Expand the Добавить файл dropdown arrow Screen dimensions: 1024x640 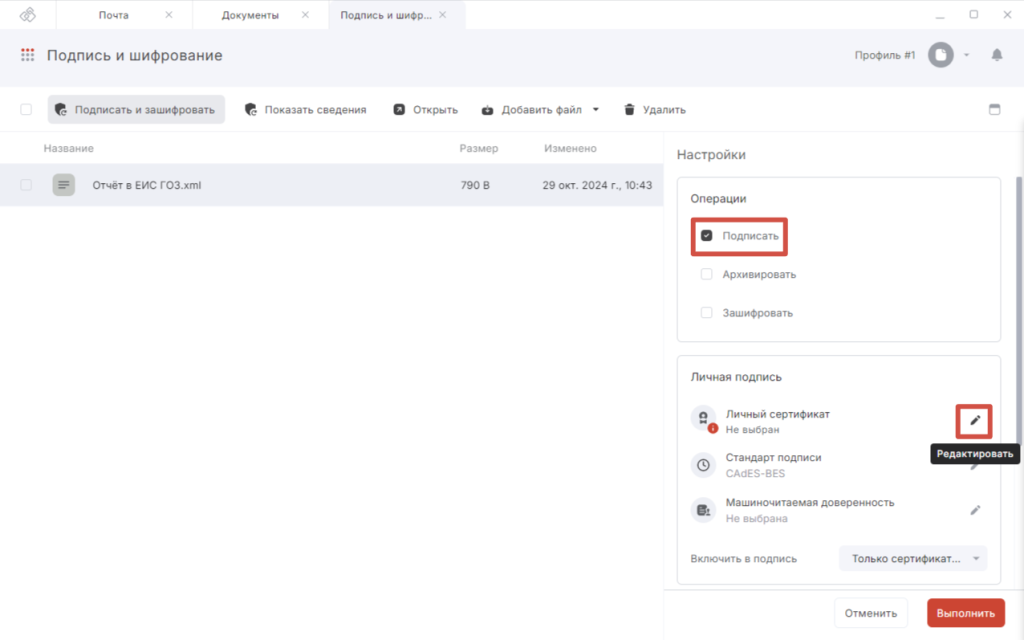(x=596, y=110)
